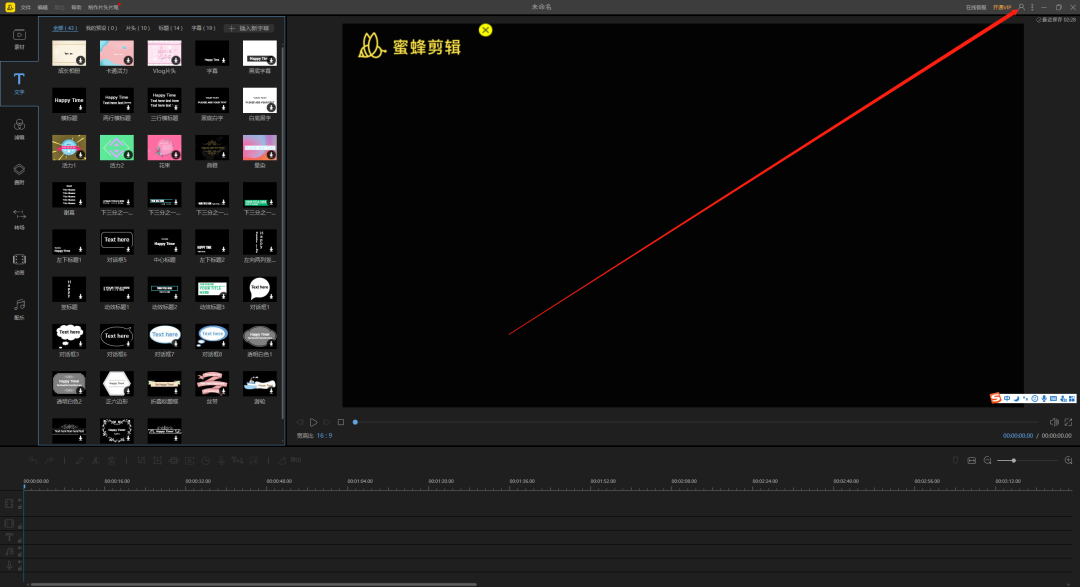Open the 制作片头片尾 menu

click(x=103, y=7)
